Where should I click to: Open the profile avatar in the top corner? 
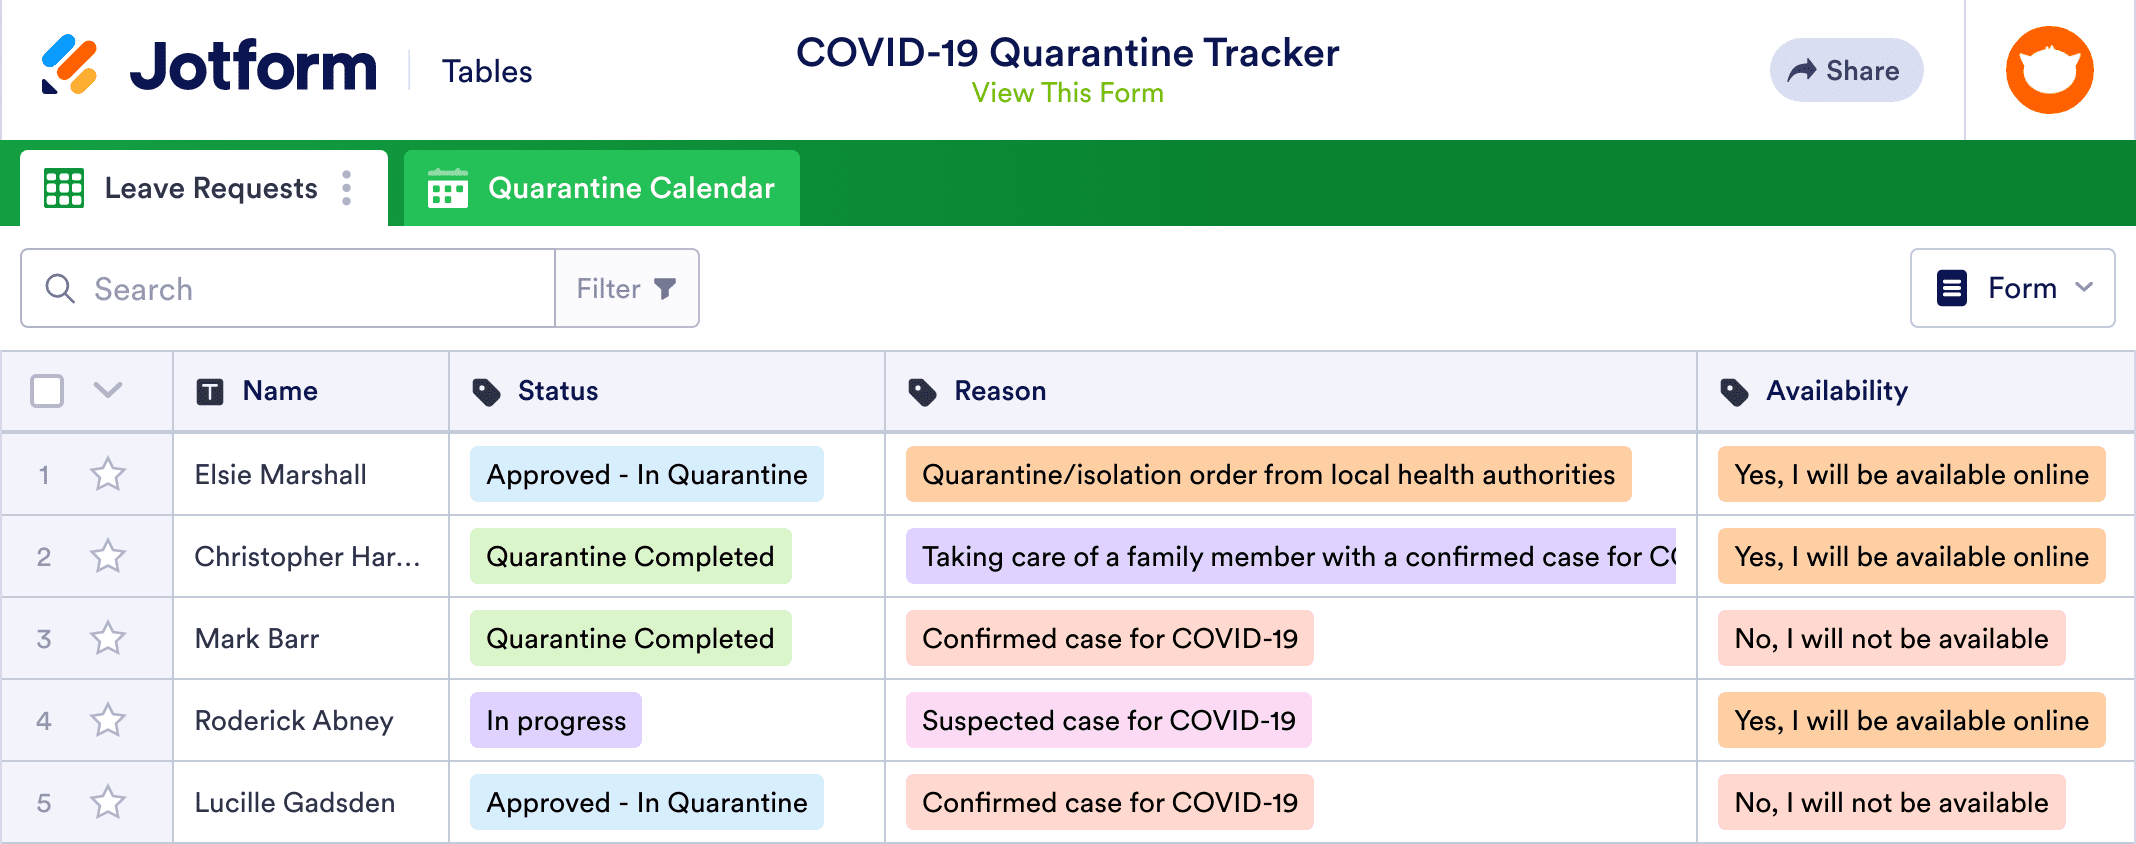point(2048,68)
